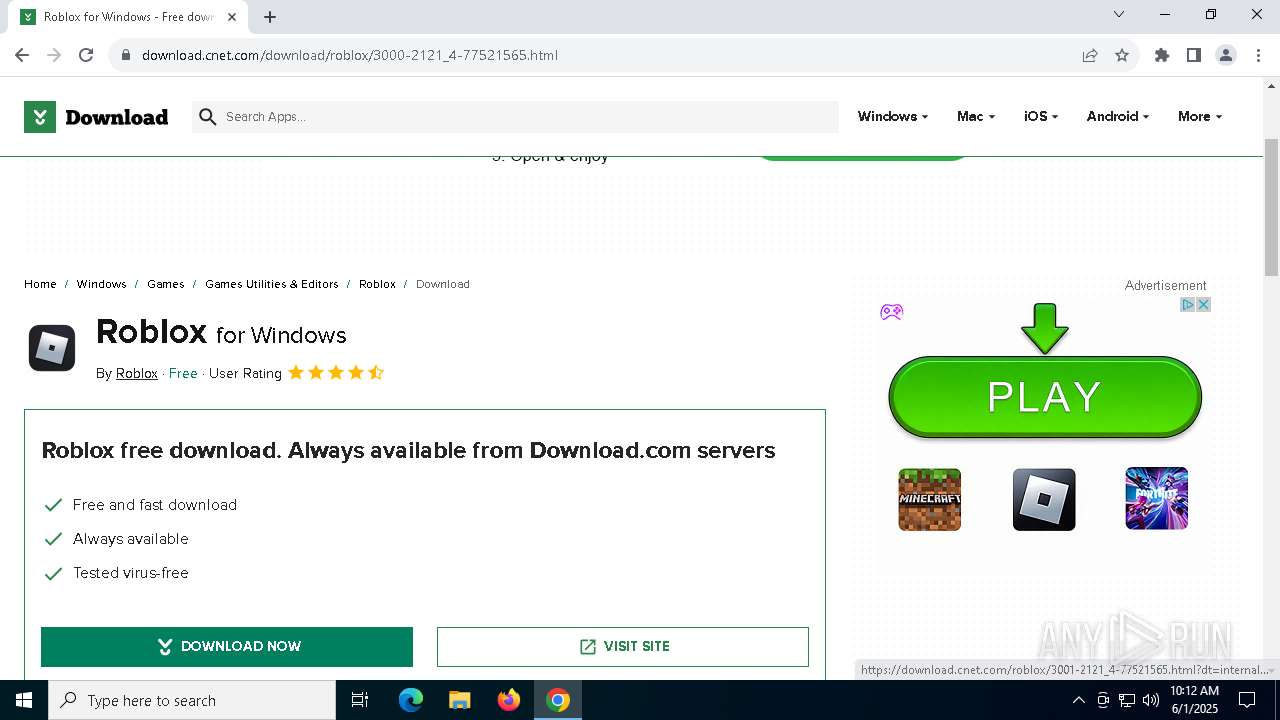The height and width of the screenshot is (720, 1280).
Task: Open volume control in system tray
Action: (1151, 700)
